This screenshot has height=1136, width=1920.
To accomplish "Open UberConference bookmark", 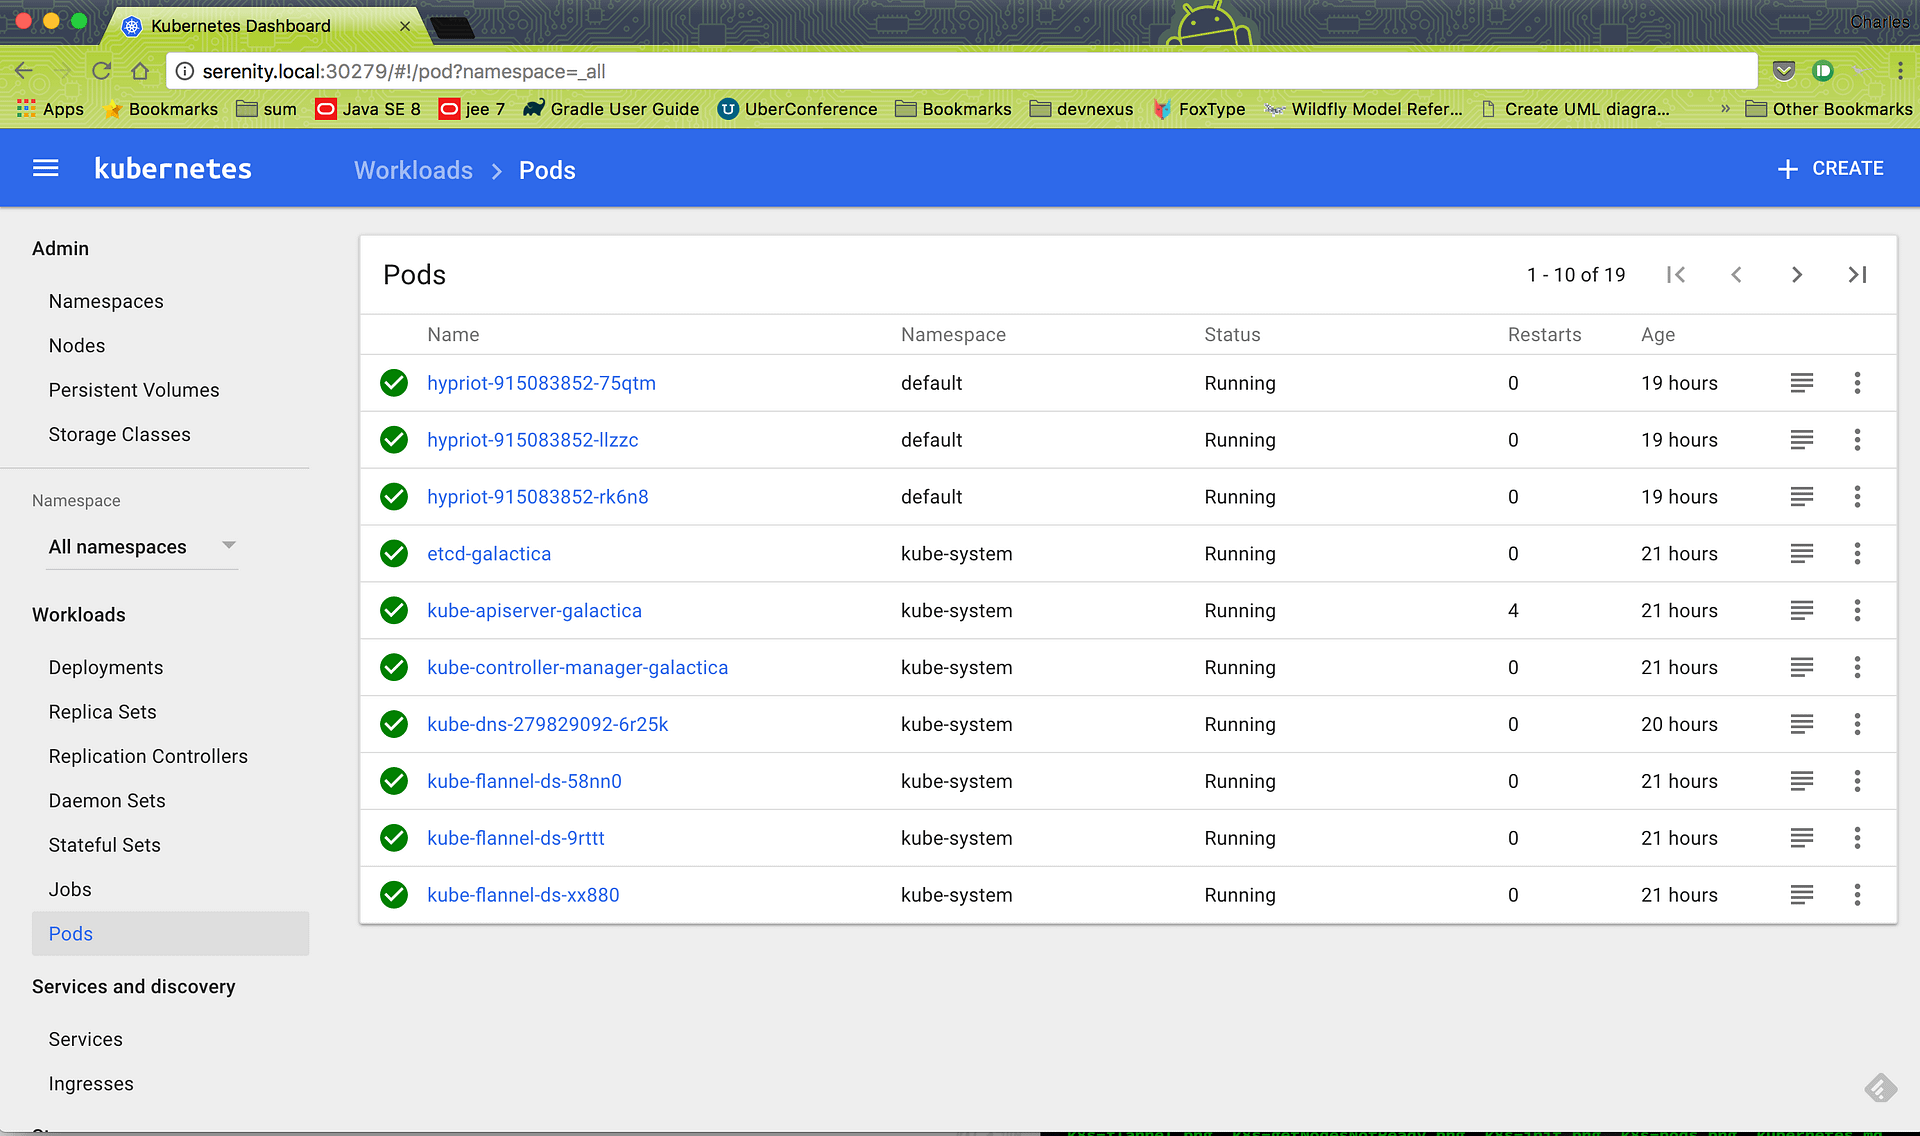I will coord(797,109).
